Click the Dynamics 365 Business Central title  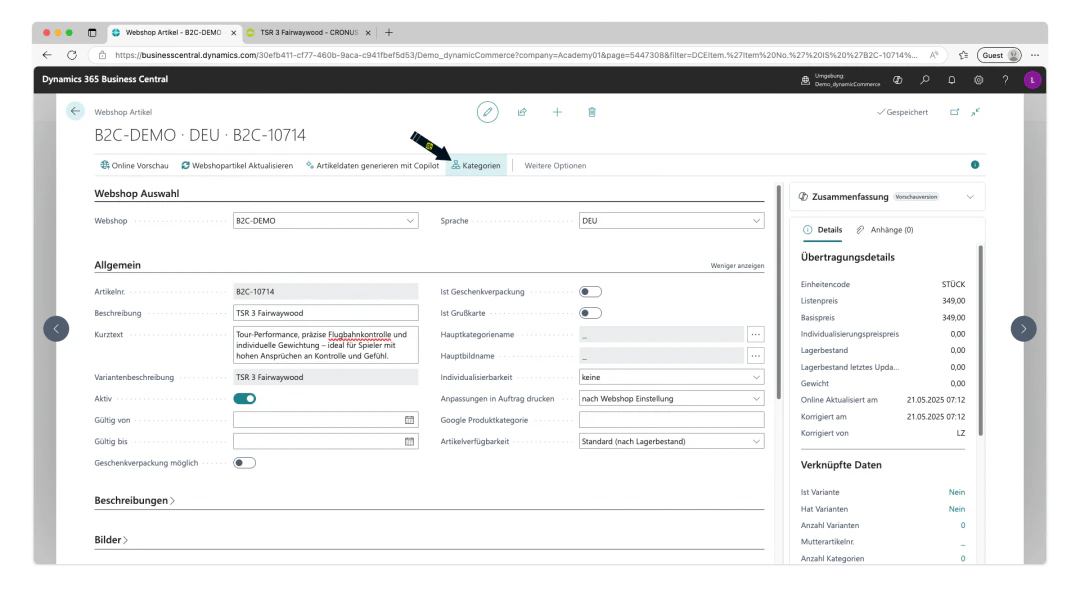tap(105, 79)
